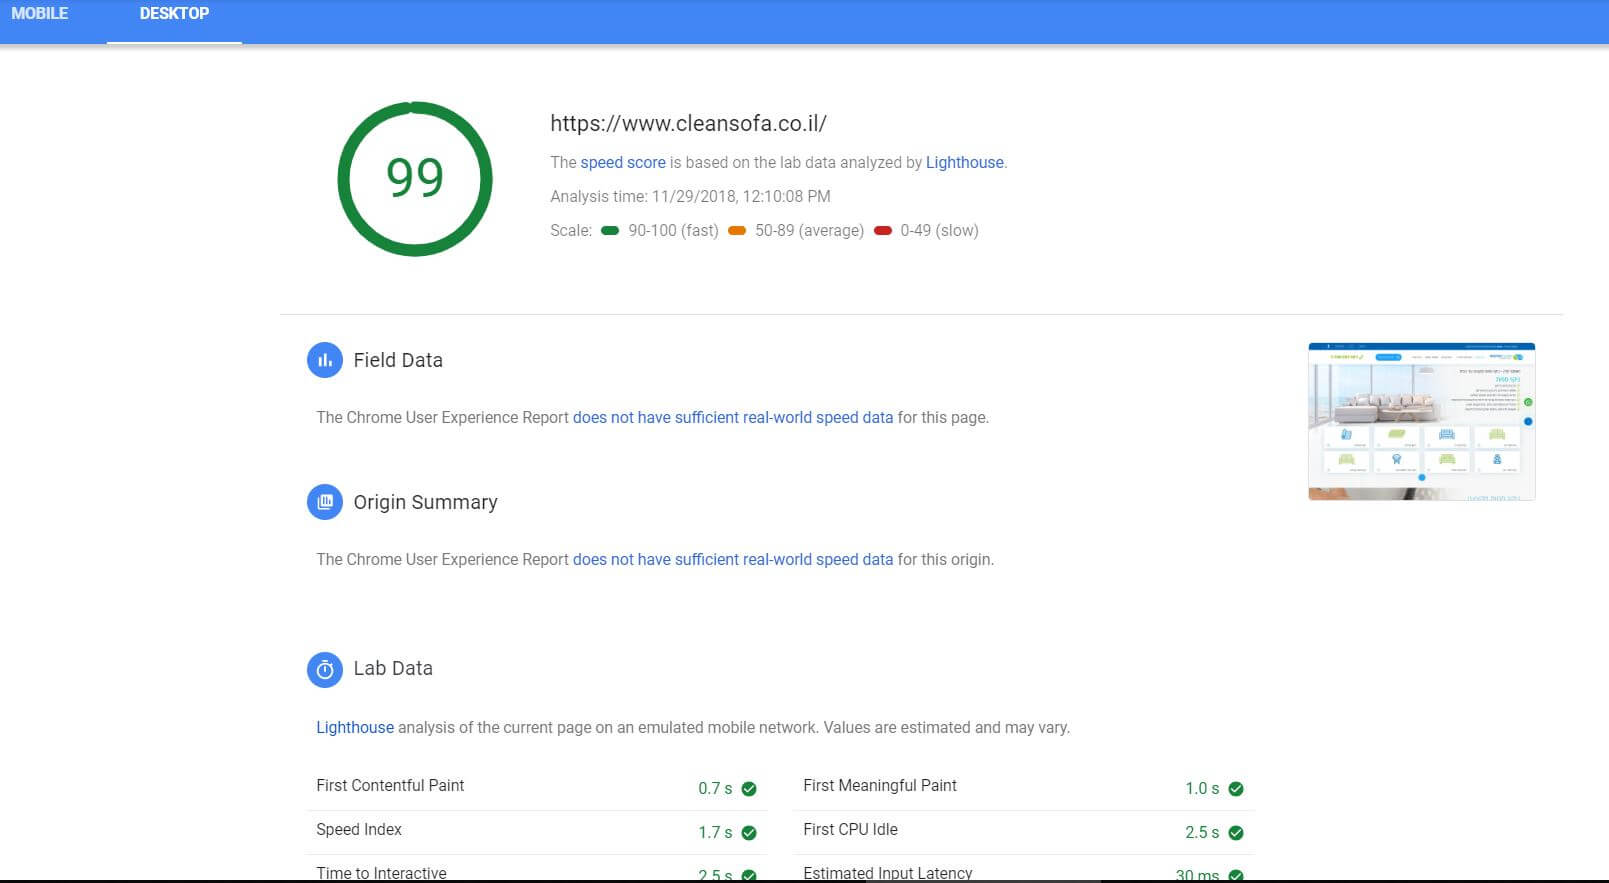Image resolution: width=1609 pixels, height=883 pixels.
Task: Click the Origin Summary heading
Action: (425, 502)
